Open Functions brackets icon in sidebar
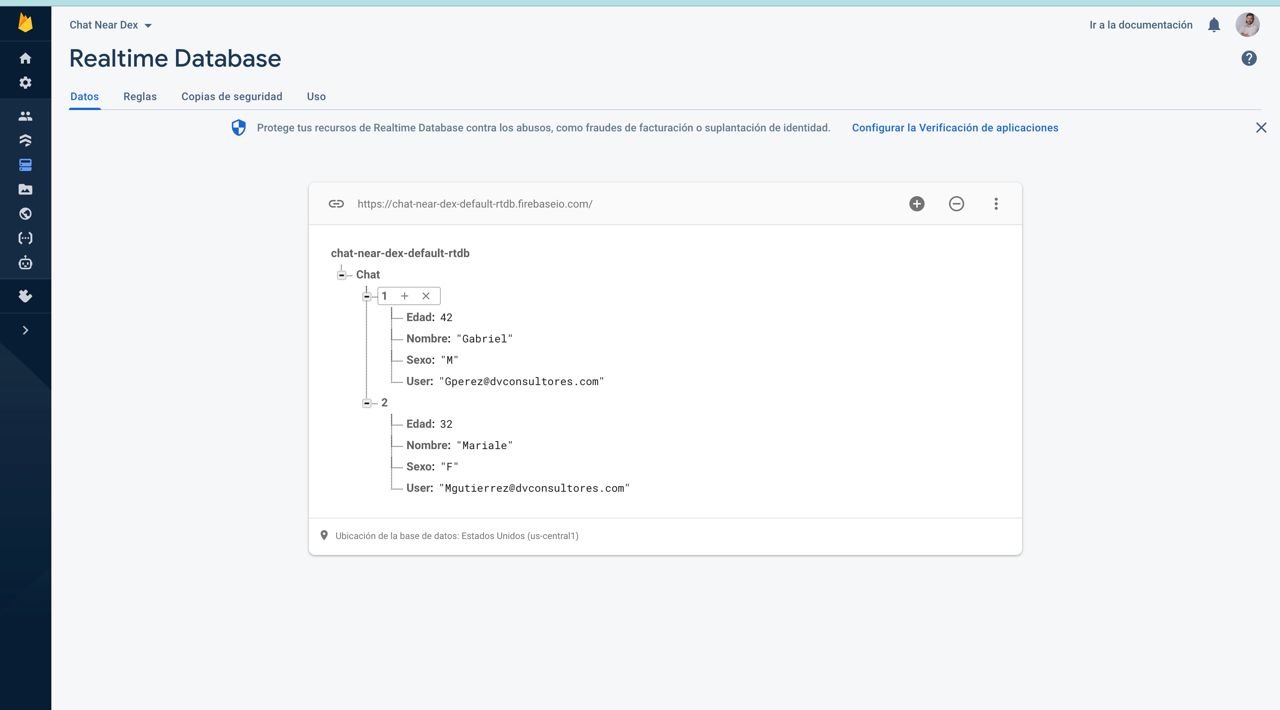The height and width of the screenshot is (710, 1280). coord(25,238)
